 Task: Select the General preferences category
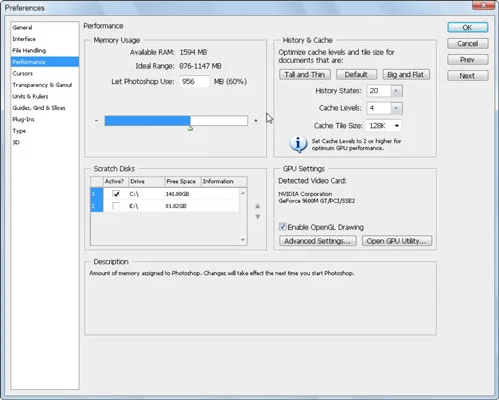(x=22, y=27)
